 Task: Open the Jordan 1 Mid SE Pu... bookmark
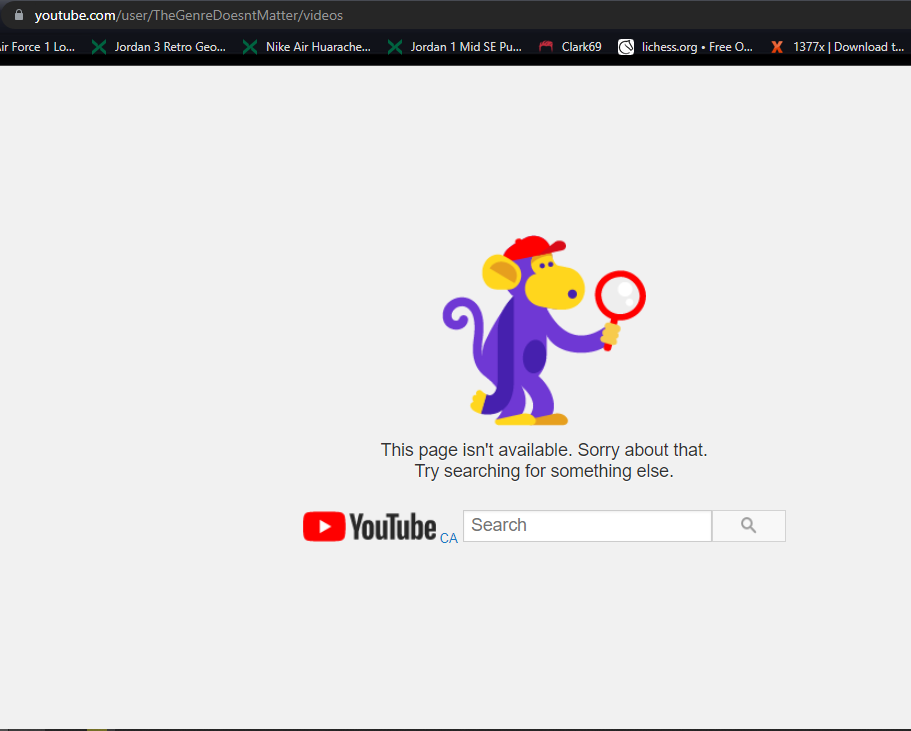[x=466, y=47]
